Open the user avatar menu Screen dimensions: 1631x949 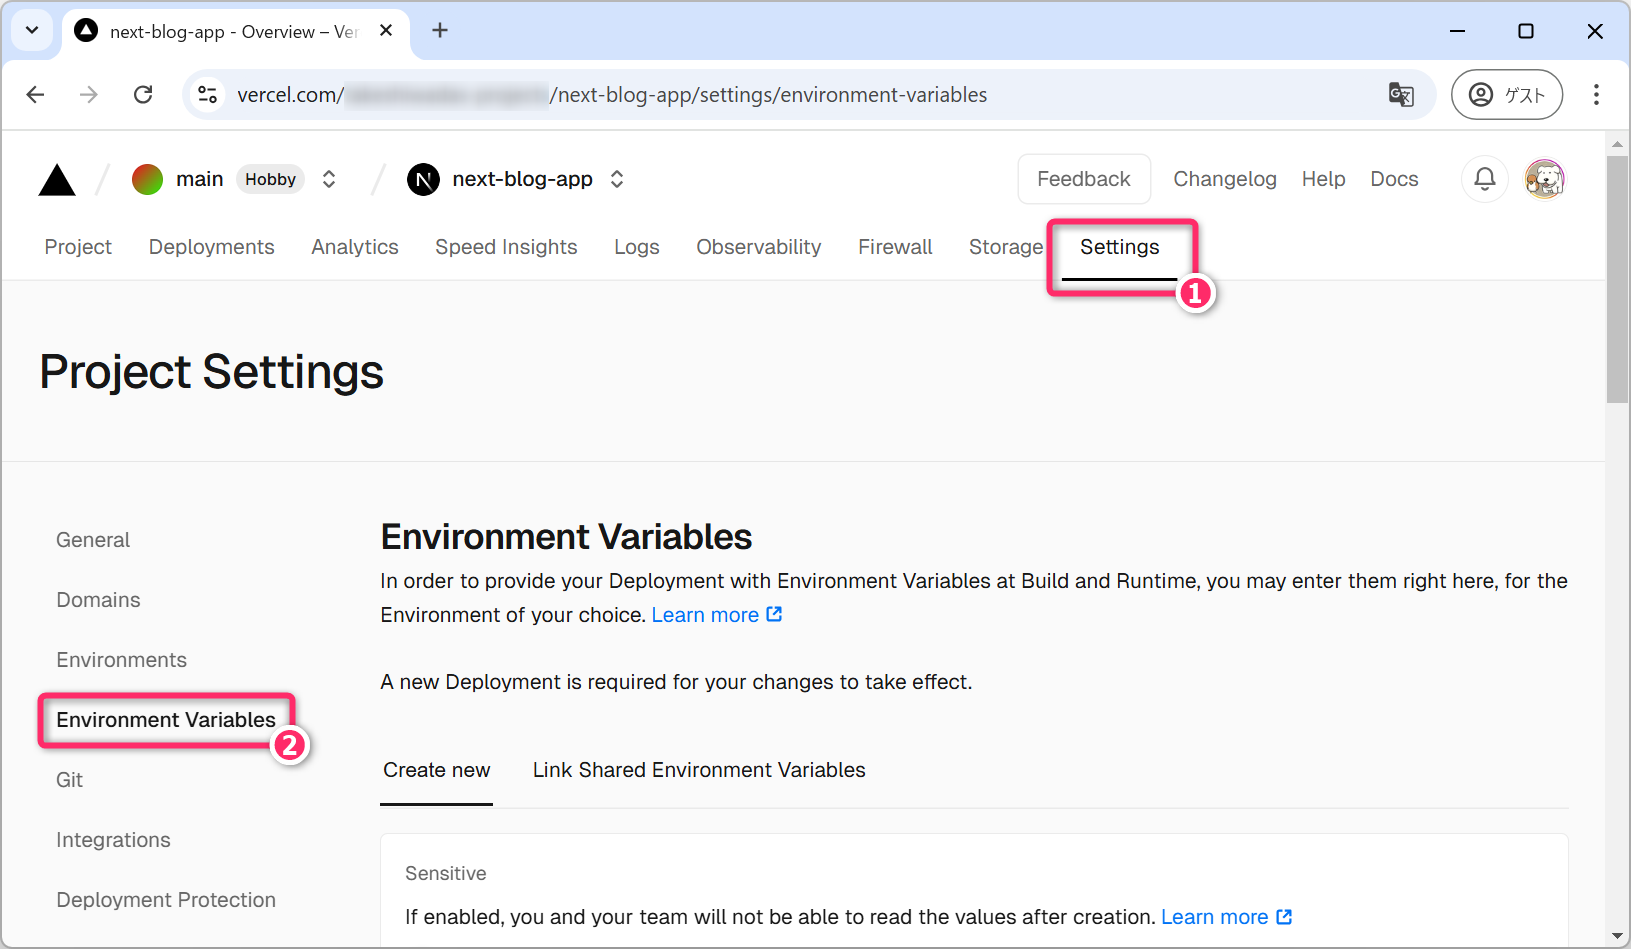(1544, 179)
